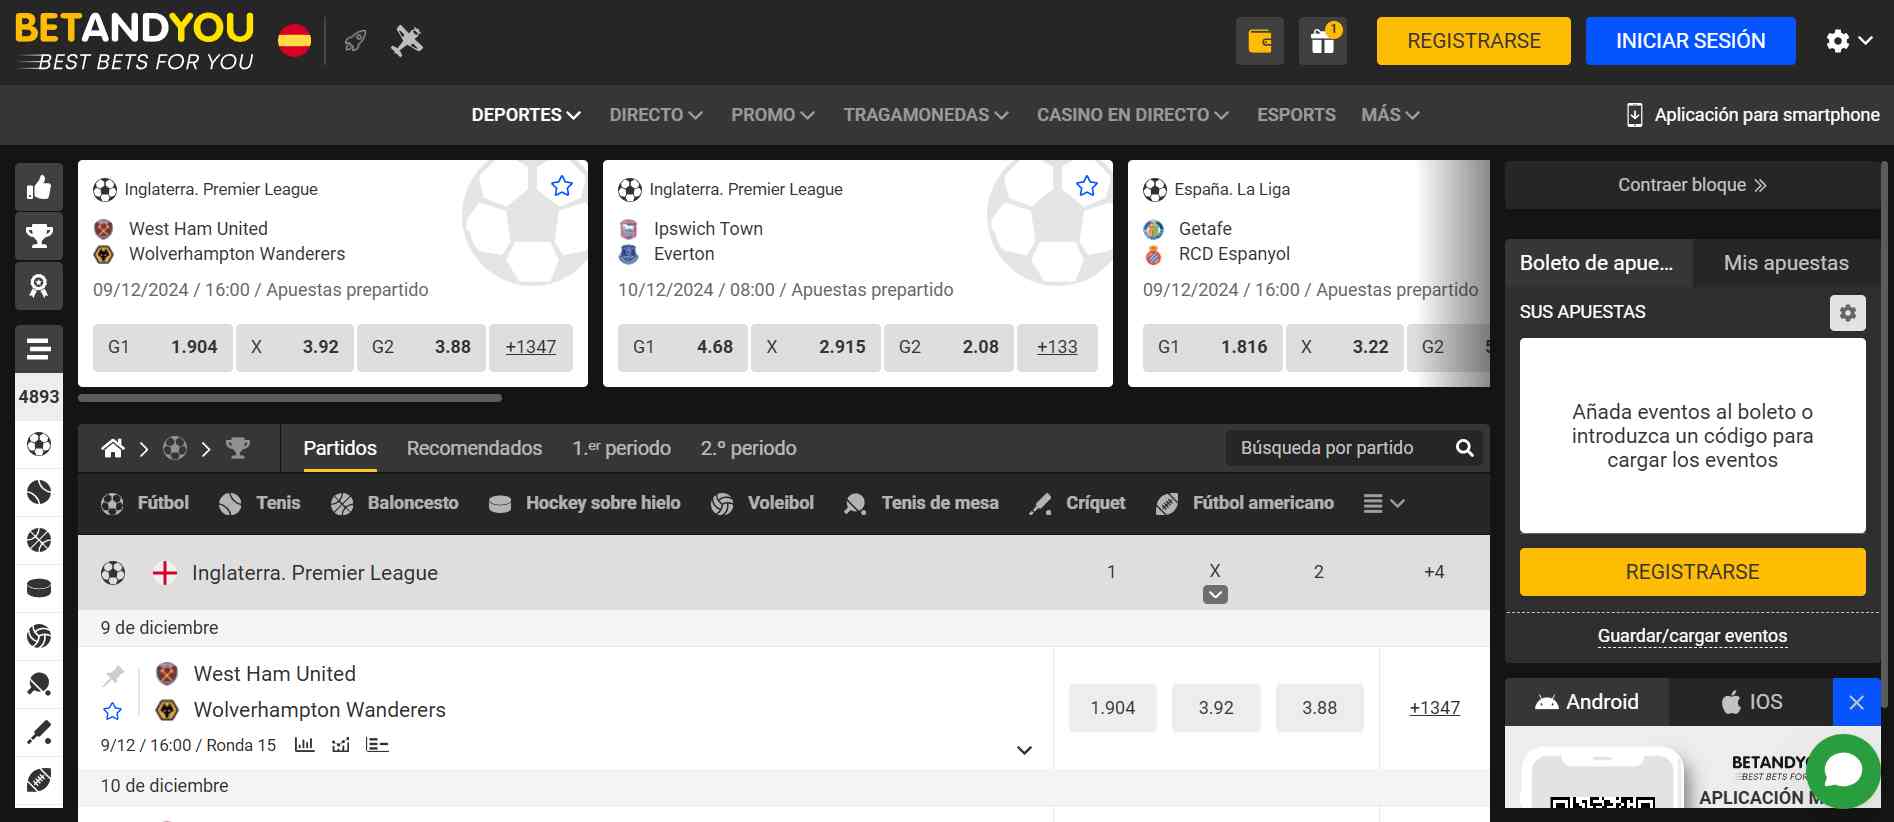
Task: Select cricket bat icon in left sidebar
Action: click(39, 732)
